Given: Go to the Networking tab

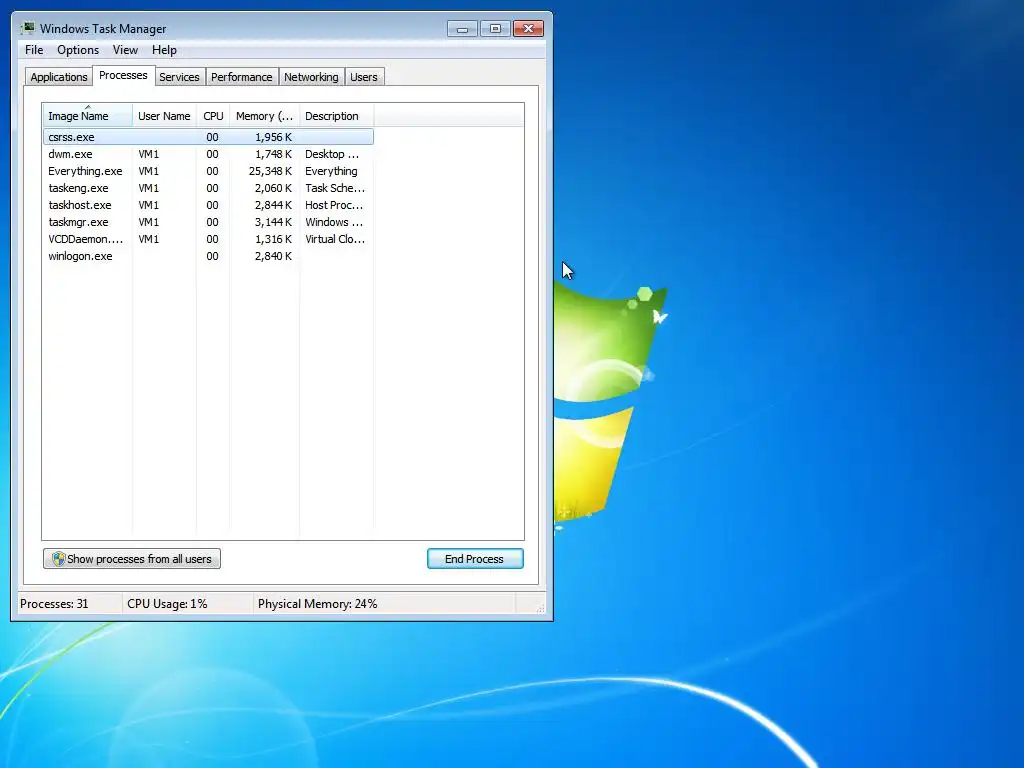Looking at the screenshot, I should (311, 77).
